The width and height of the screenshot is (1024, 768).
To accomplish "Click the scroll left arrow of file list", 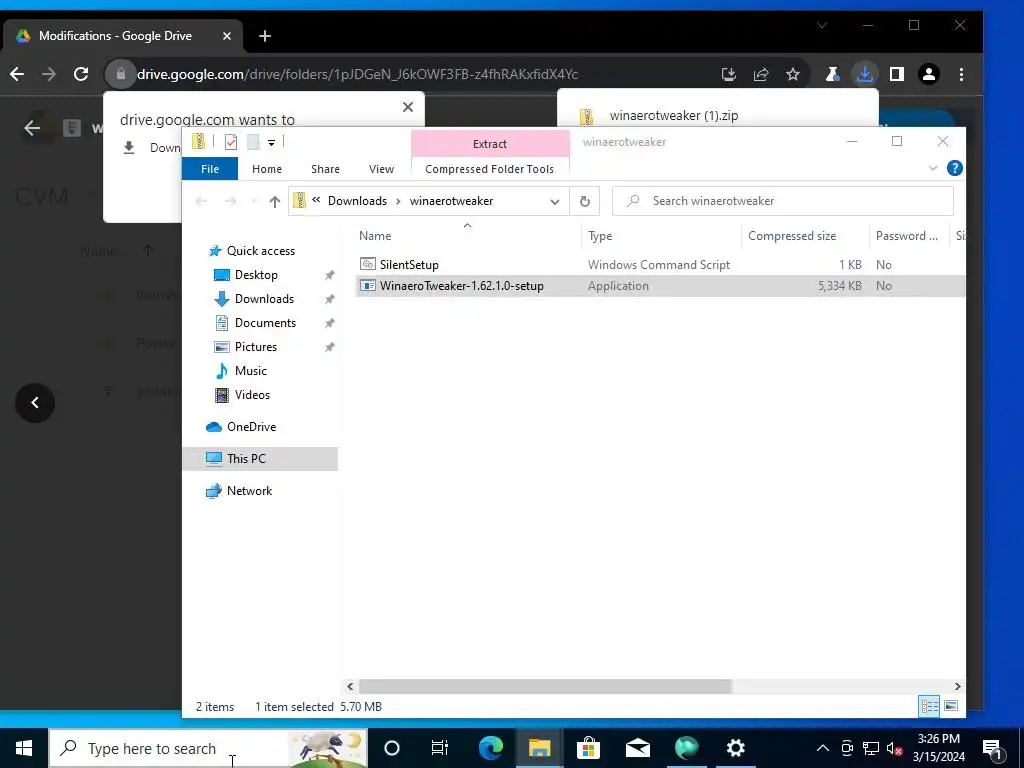I will [x=350, y=686].
